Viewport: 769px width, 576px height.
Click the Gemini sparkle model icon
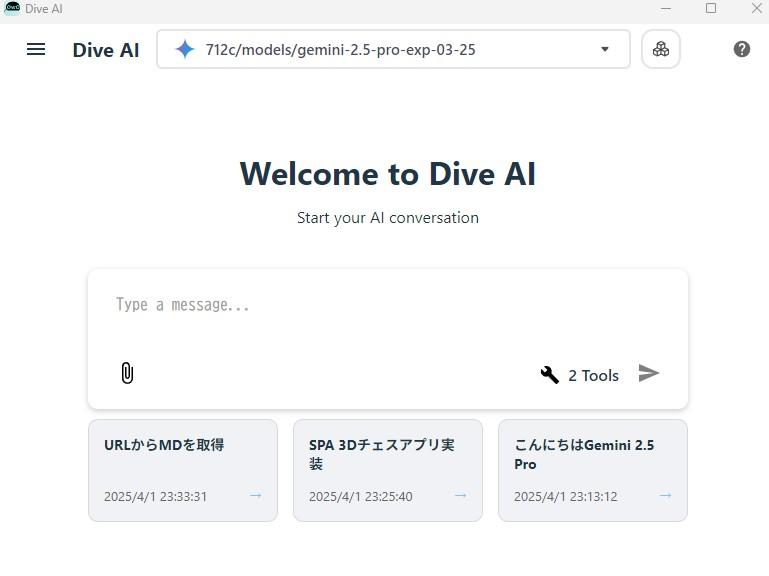(185, 49)
